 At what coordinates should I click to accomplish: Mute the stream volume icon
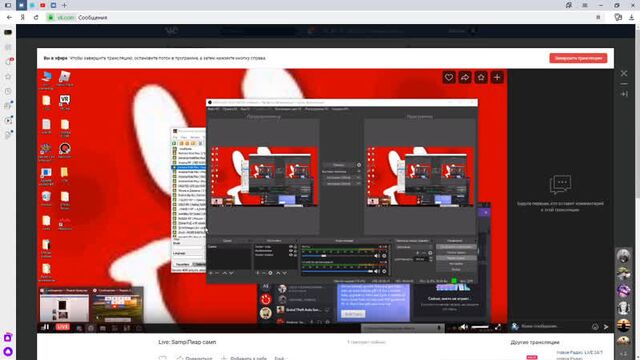click(463, 327)
